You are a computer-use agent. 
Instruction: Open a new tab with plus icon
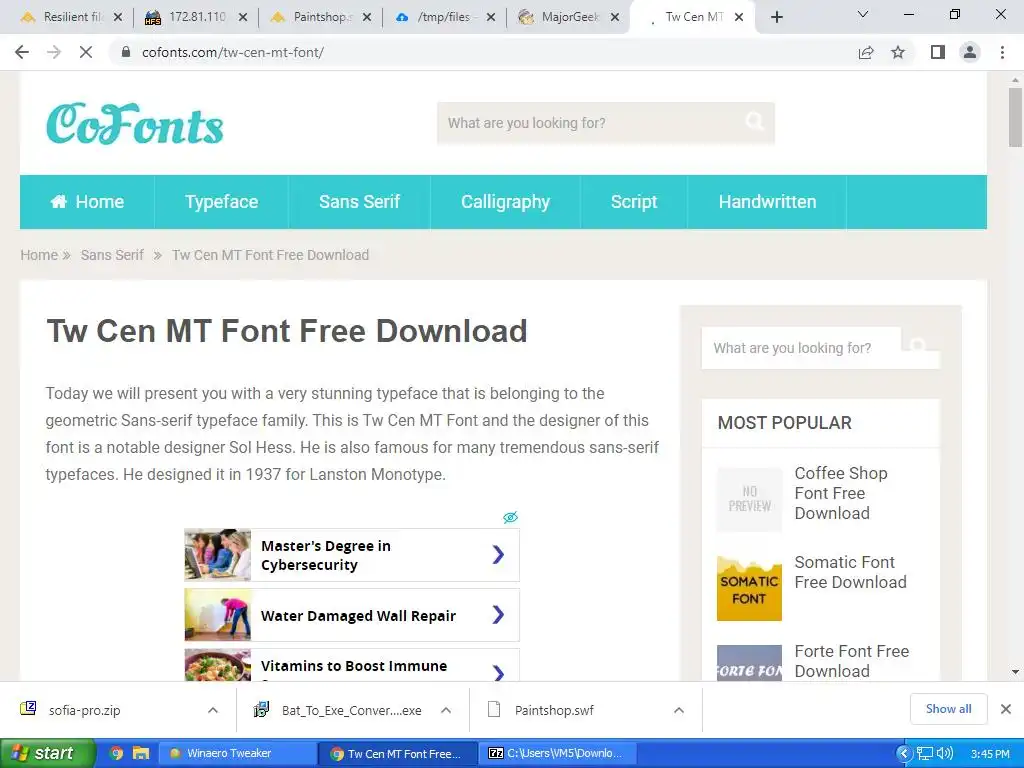(776, 17)
